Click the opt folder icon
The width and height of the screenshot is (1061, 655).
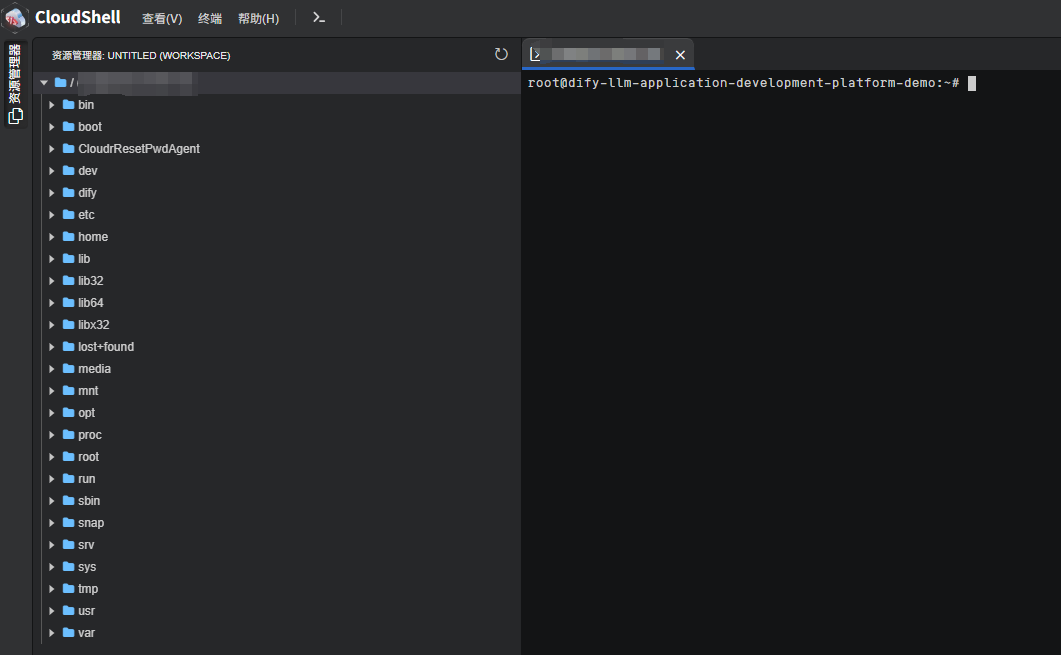[x=68, y=413]
